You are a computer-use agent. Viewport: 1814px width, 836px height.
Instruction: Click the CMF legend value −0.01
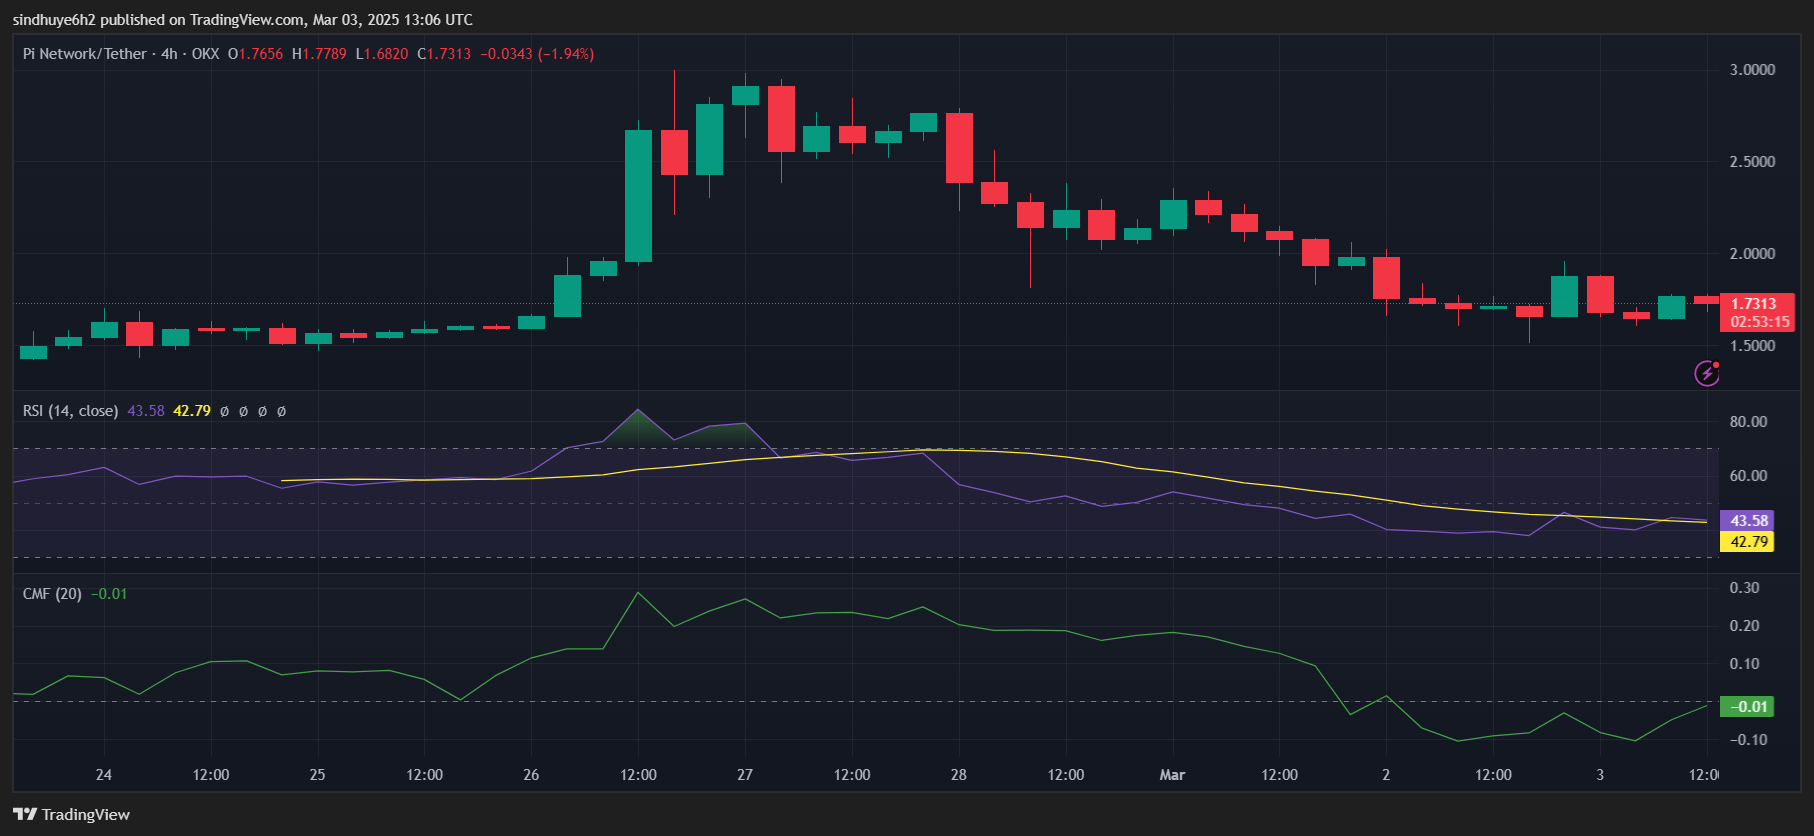(109, 594)
